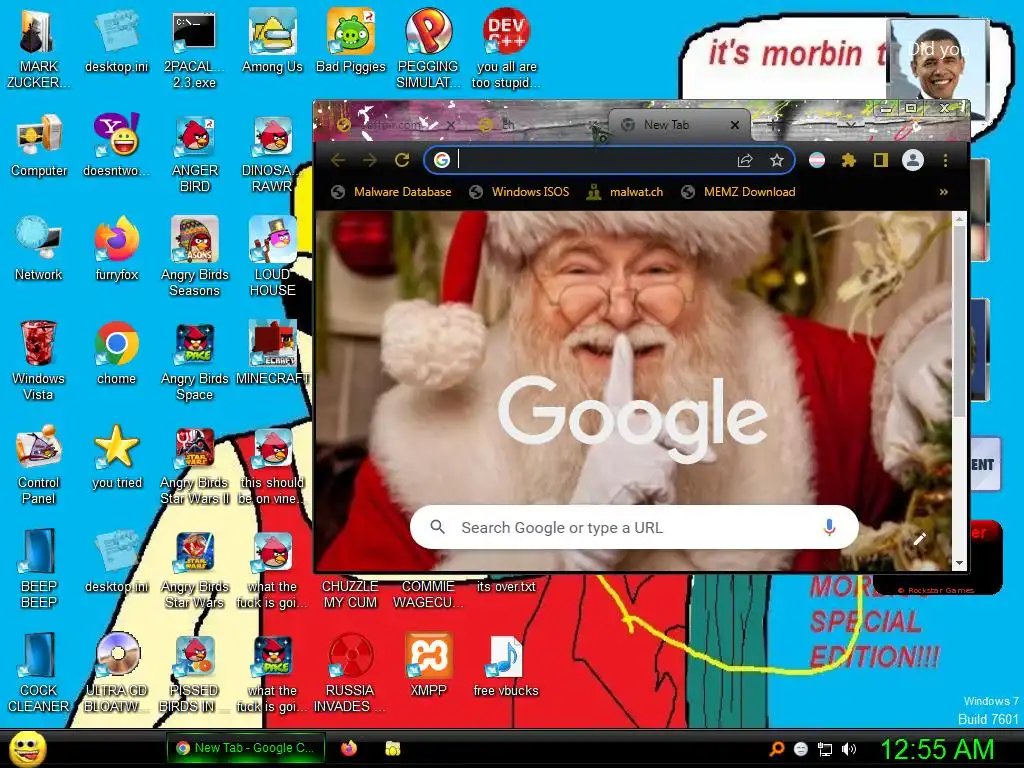Open Malware Database bookmark
The width and height of the screenshot is (1024, 768).
point(392,192)
